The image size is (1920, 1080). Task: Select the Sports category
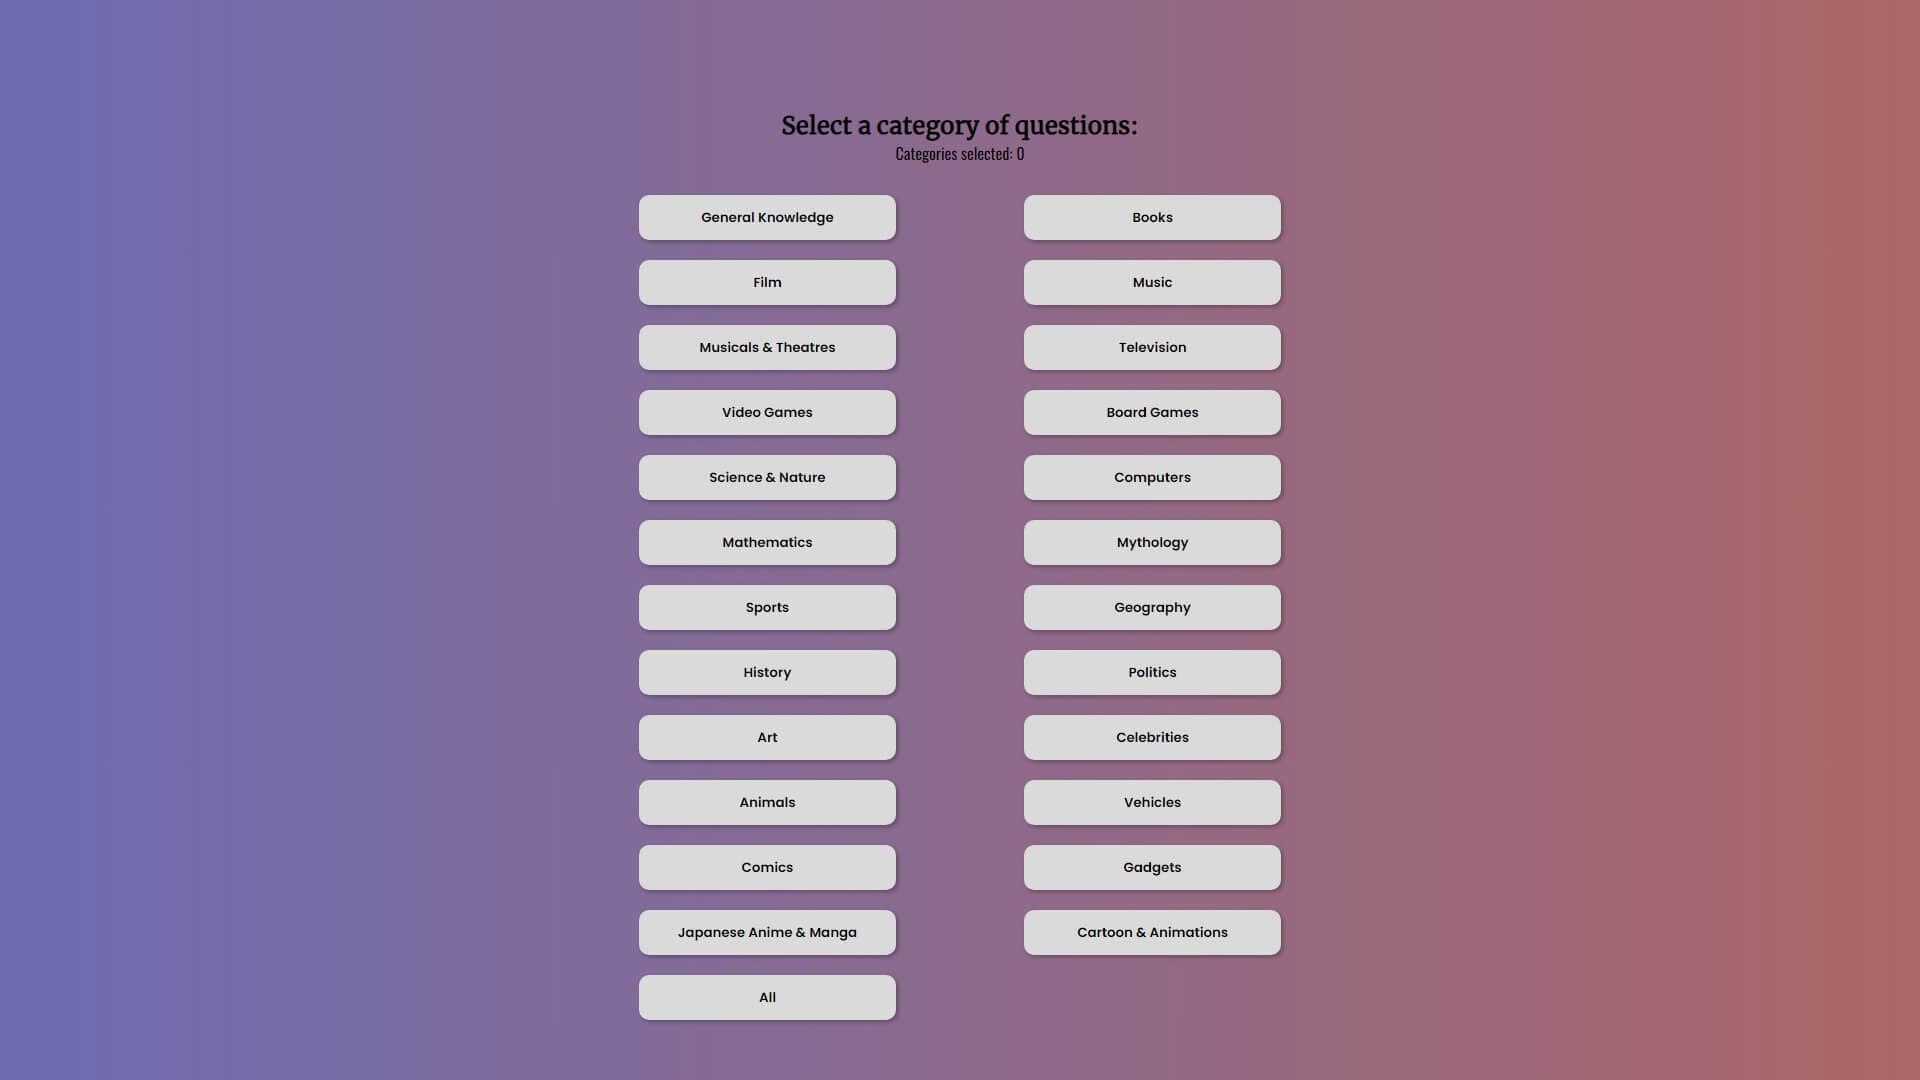click(x=767, y=607)
